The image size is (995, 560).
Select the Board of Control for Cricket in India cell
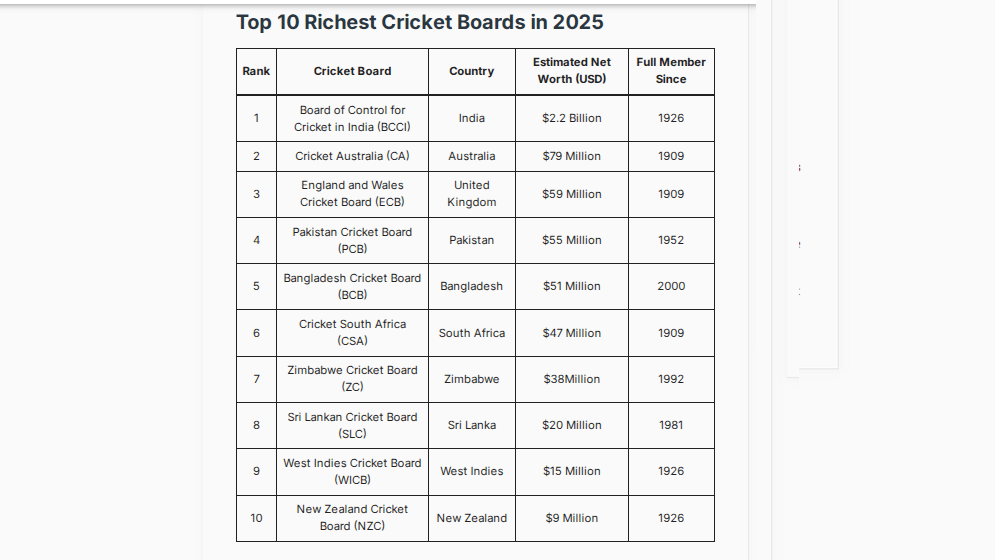(x=352, y=118)
